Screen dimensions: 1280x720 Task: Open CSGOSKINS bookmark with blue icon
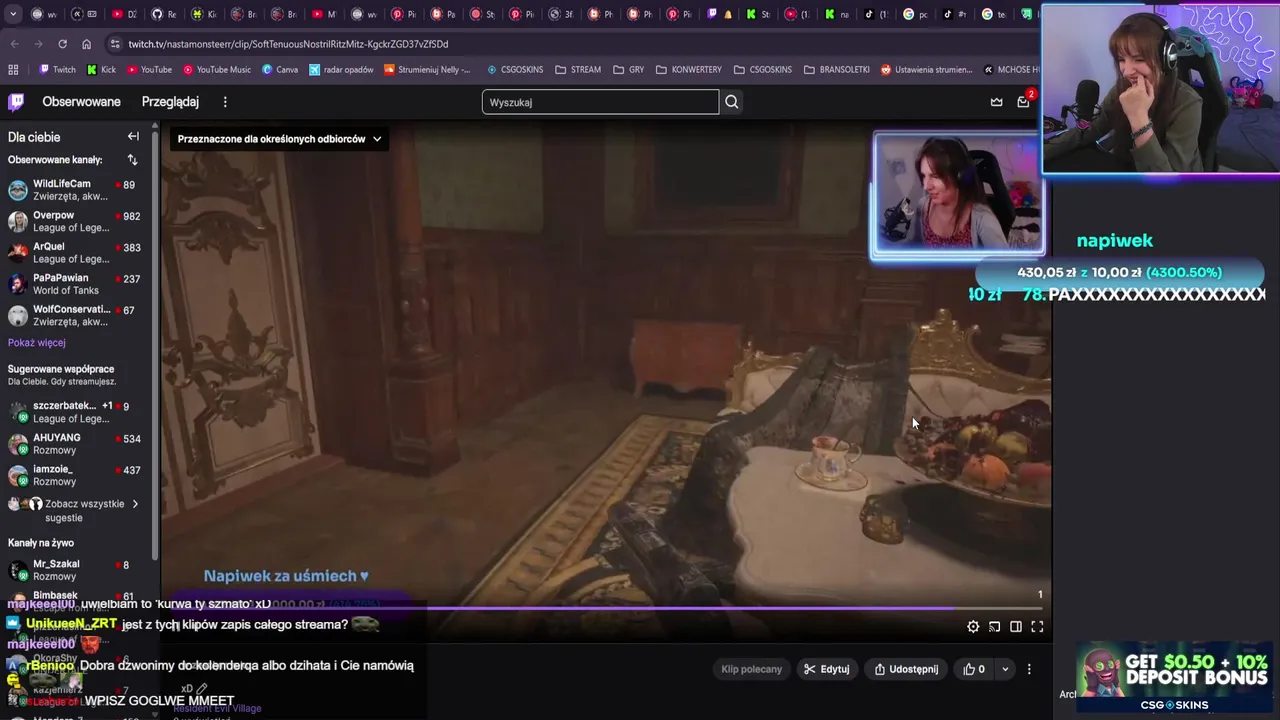pyautogui.click(x=515, y=70)
